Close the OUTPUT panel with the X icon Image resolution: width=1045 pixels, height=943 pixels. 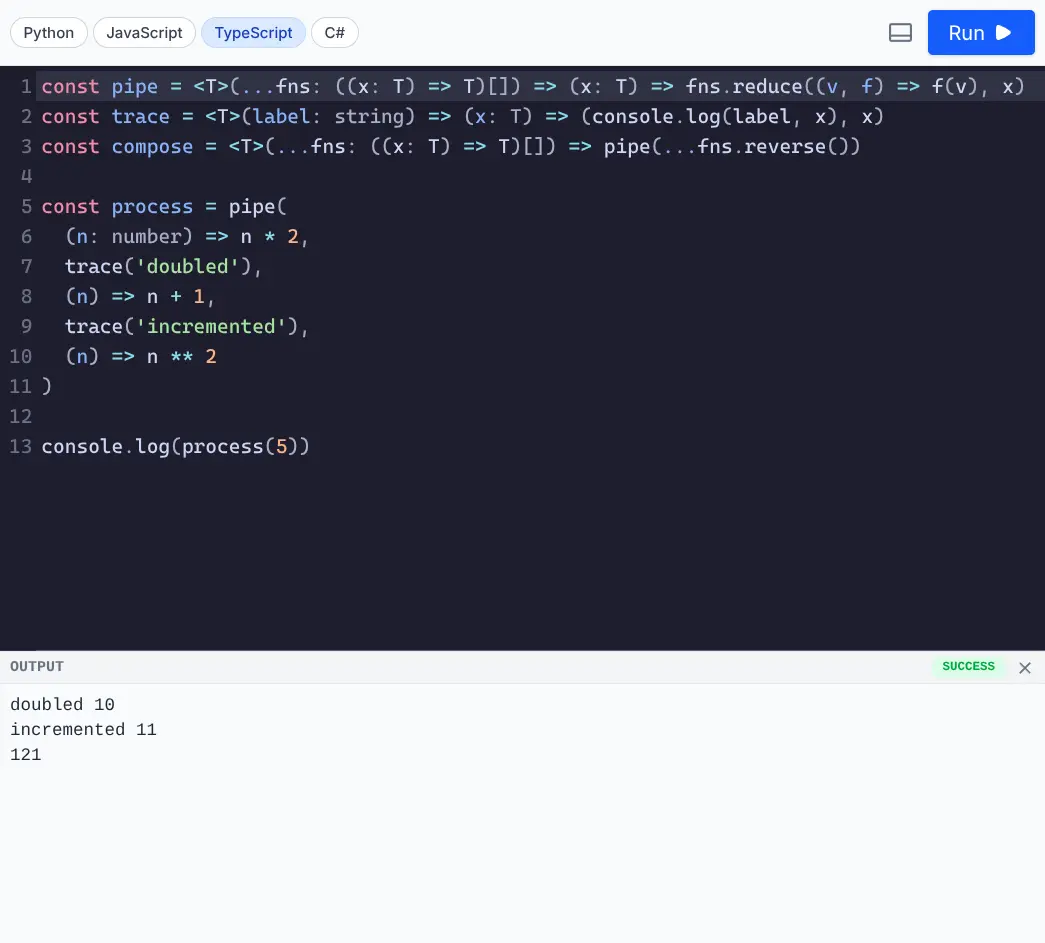(x=1025, y=668)
